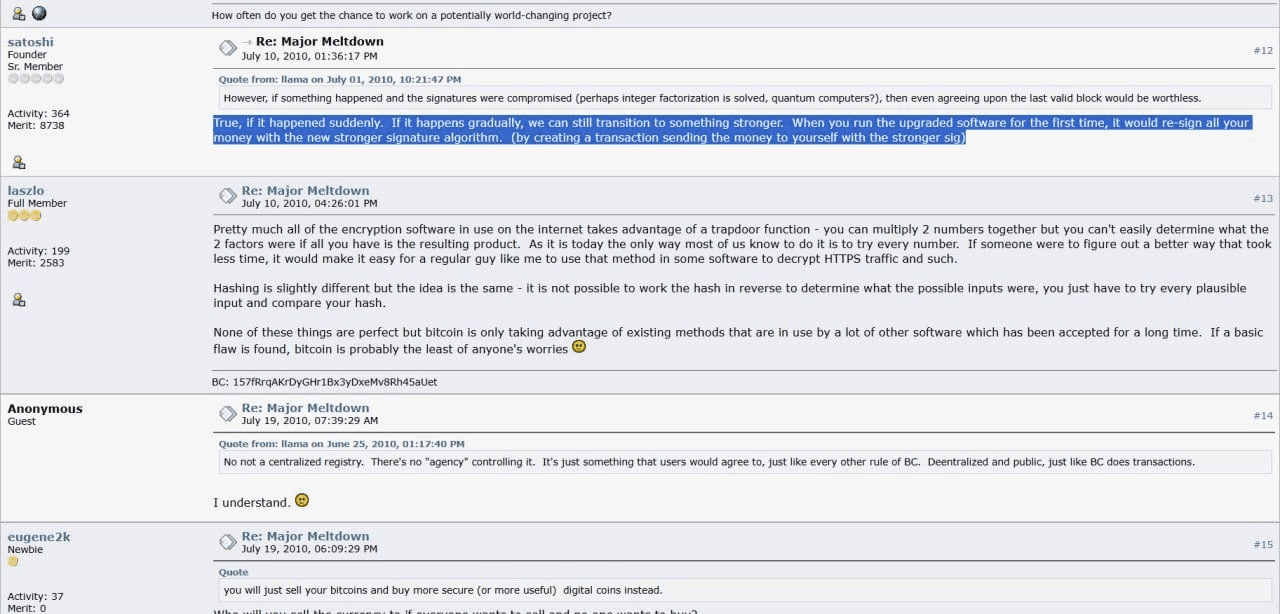Click the post icon on Anonymous's reply
The image size is (1280, 614).
[x=228, y=413]
